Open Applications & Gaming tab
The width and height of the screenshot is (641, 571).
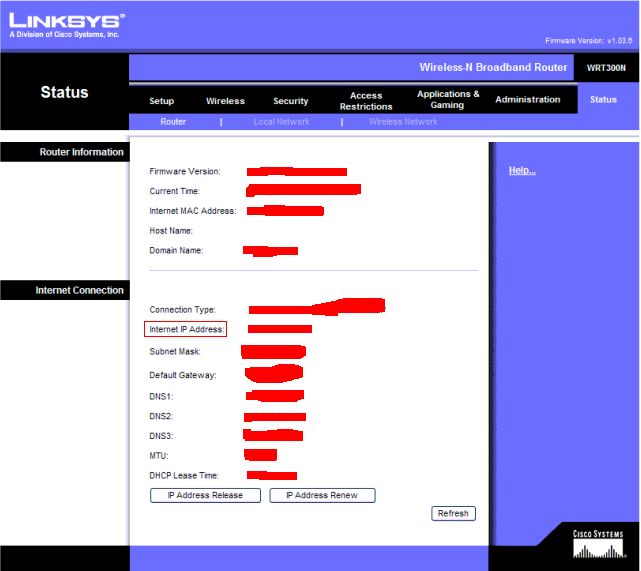(448, 99)
